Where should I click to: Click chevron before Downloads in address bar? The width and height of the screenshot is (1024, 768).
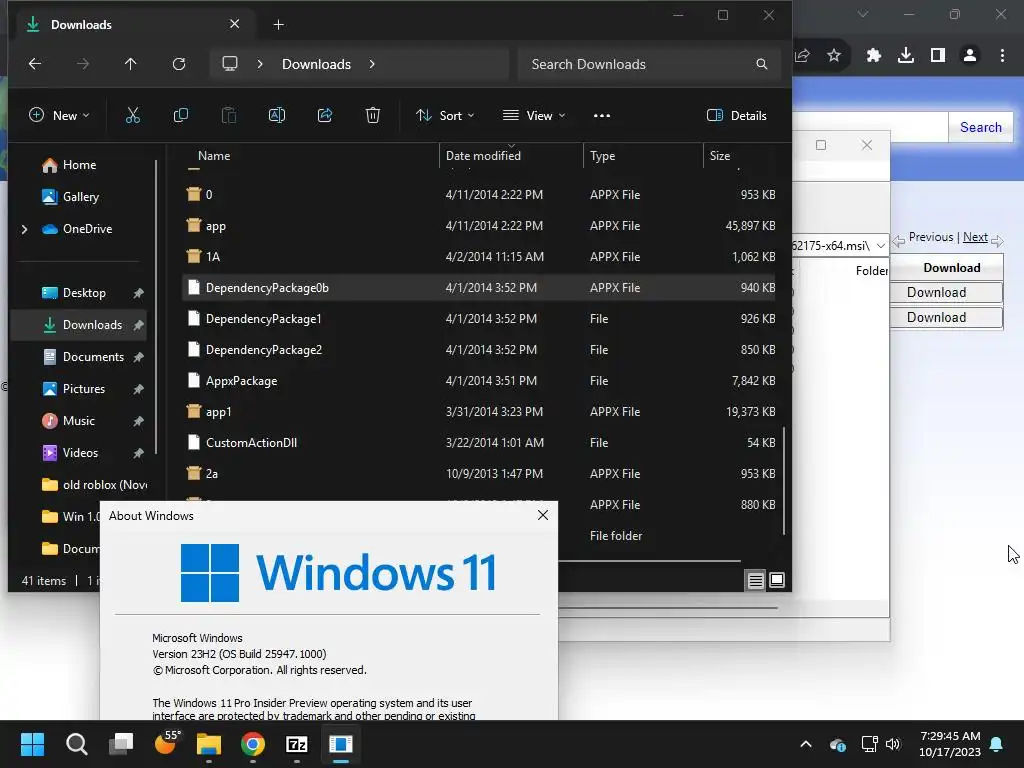coord(260,64)
